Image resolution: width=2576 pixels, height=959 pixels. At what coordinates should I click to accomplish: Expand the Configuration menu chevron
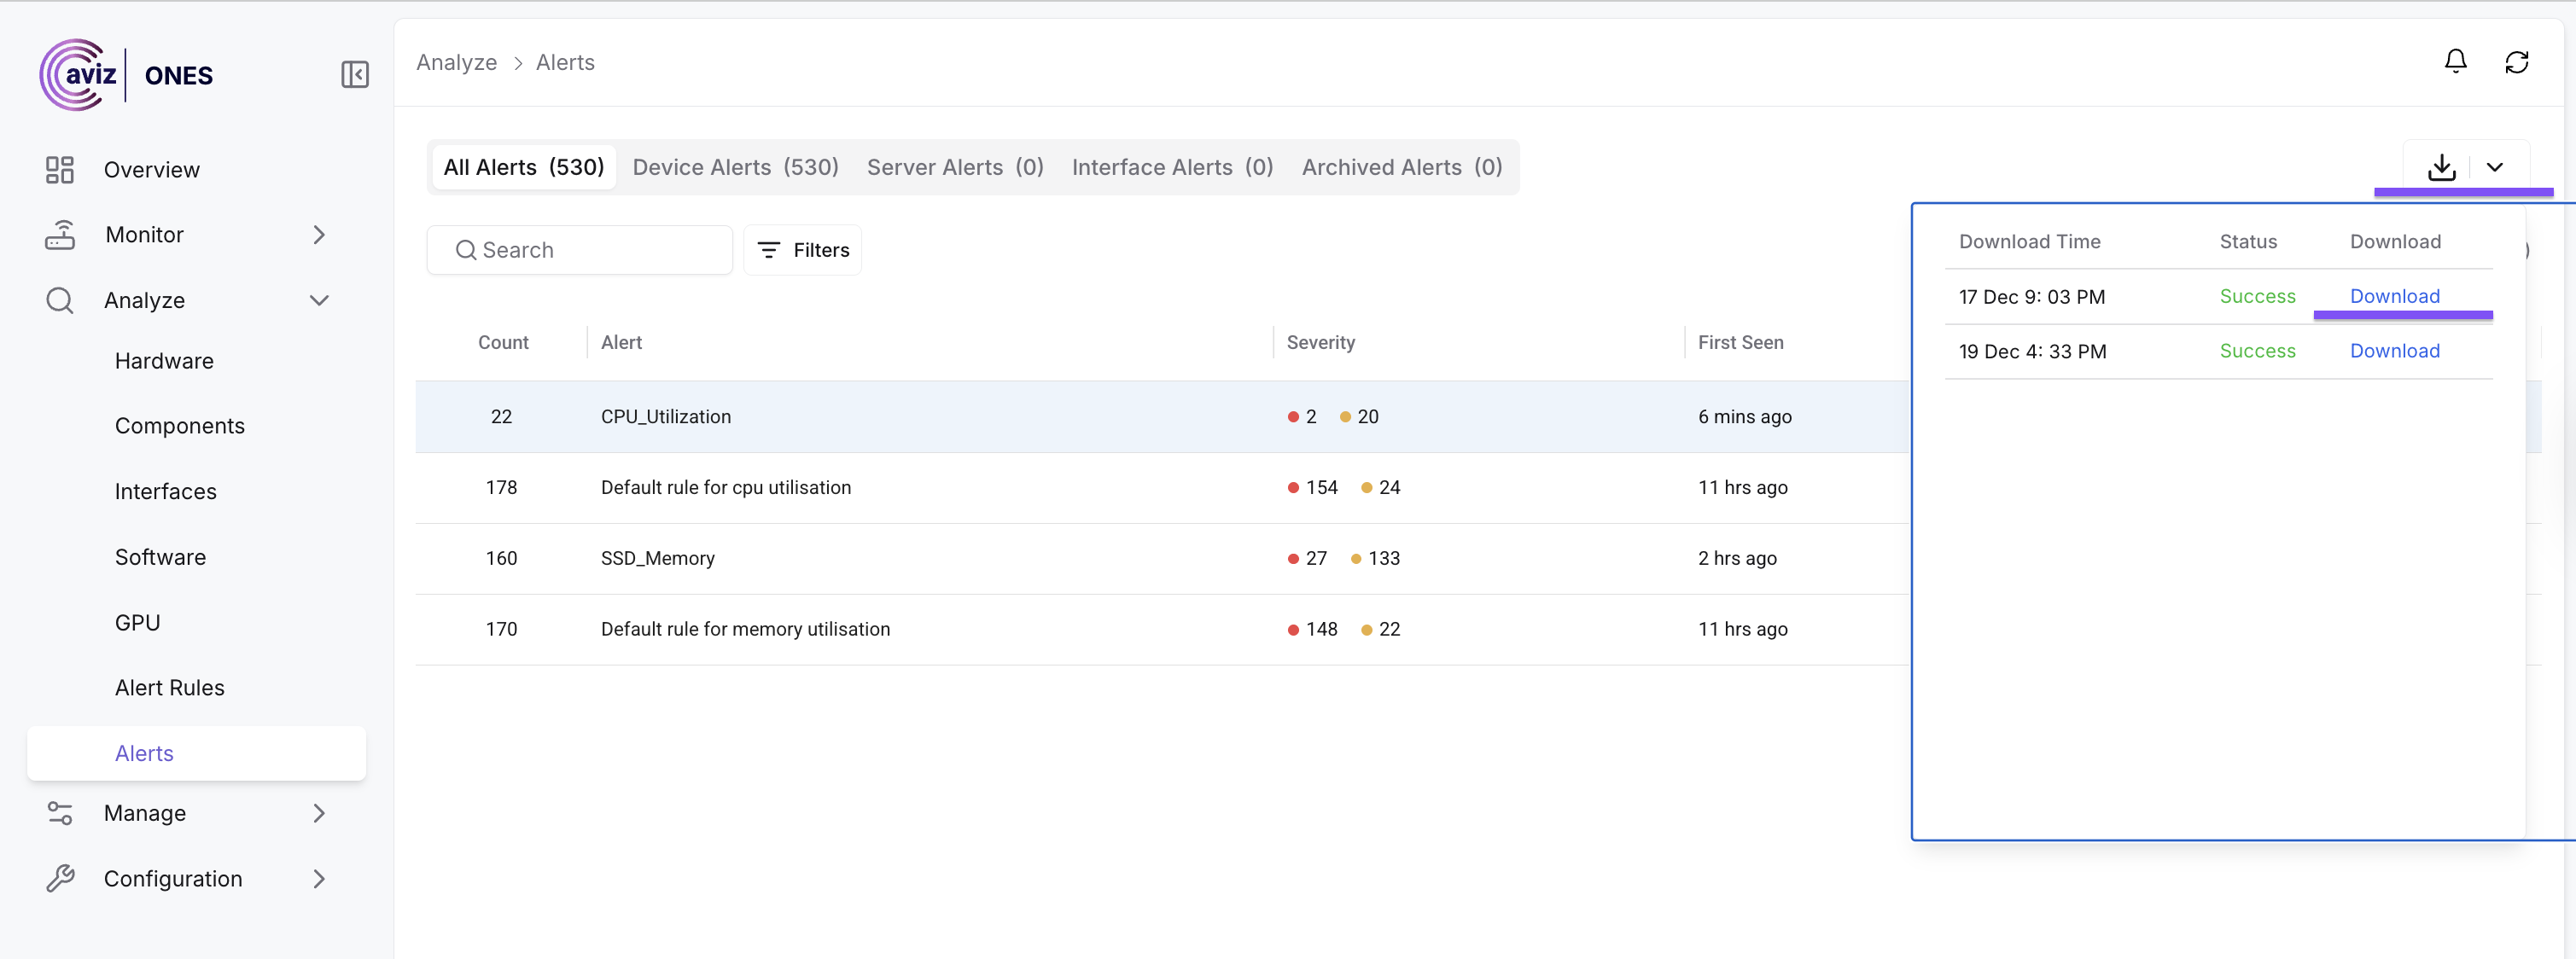pyautogui.click(x=319, y=878)
